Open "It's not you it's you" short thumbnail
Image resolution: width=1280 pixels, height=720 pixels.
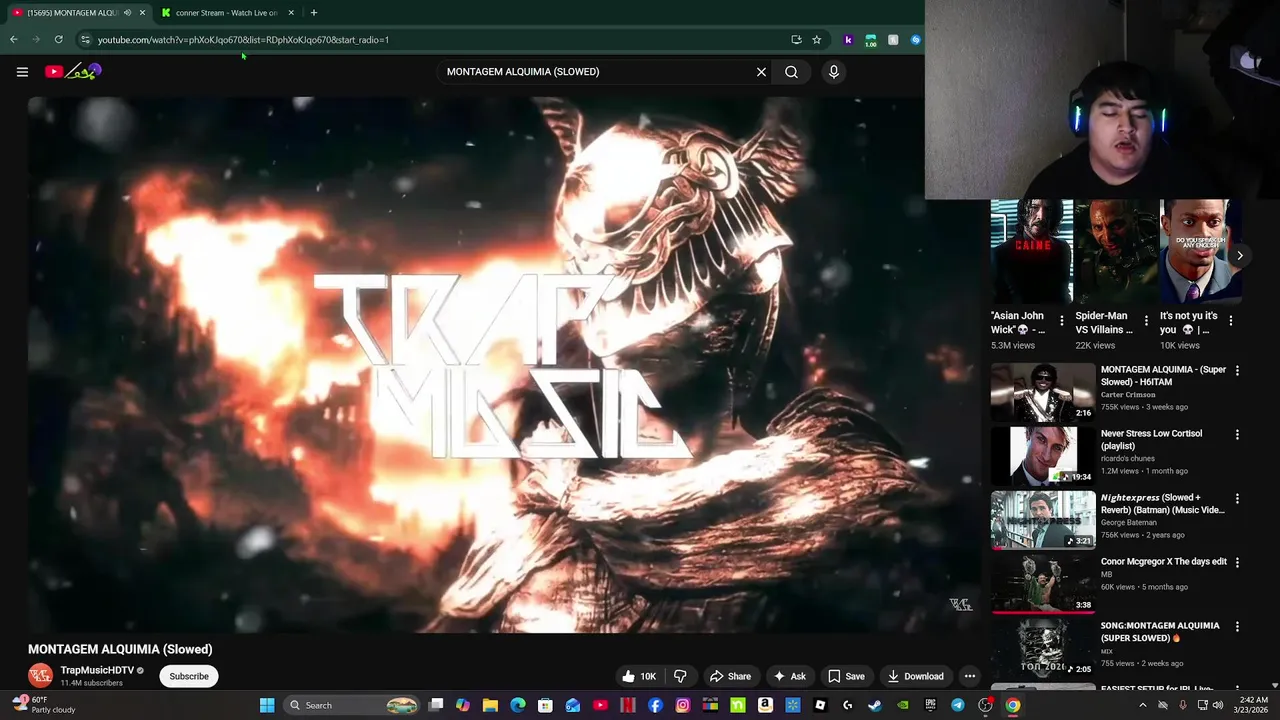[x=1200, y=251]
